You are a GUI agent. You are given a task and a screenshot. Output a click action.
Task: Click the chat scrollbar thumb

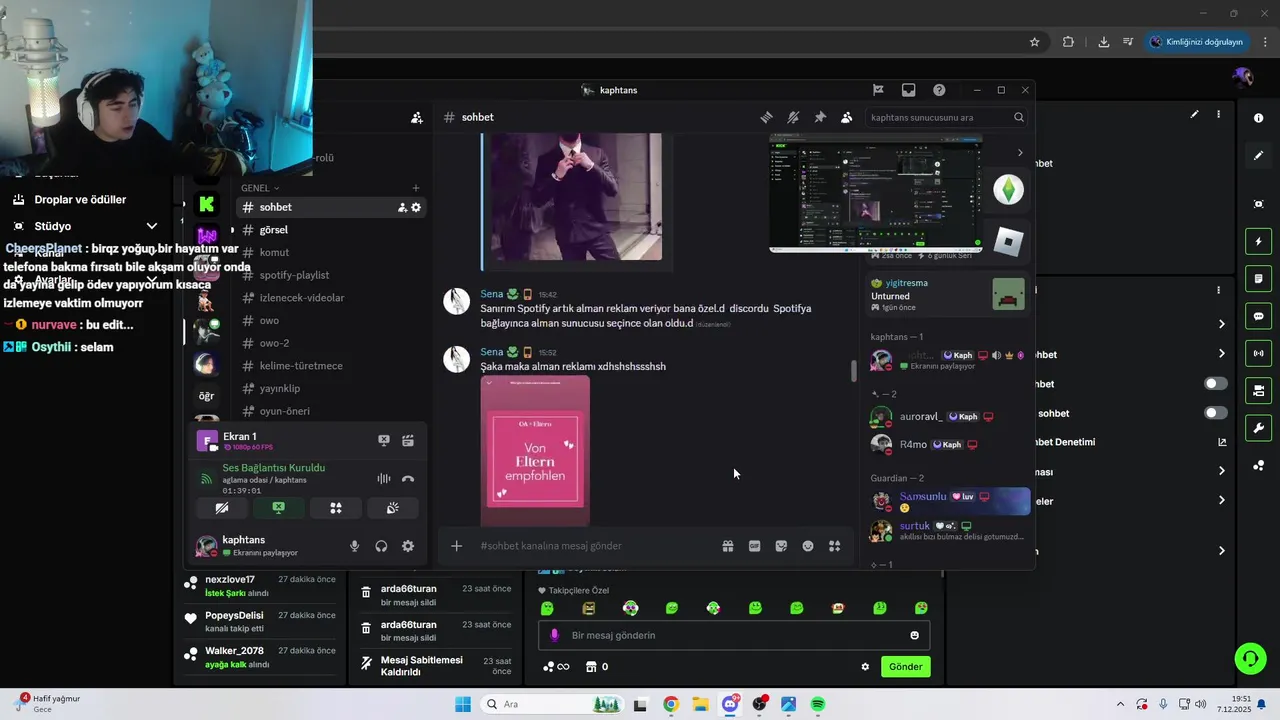pos(854,371)
